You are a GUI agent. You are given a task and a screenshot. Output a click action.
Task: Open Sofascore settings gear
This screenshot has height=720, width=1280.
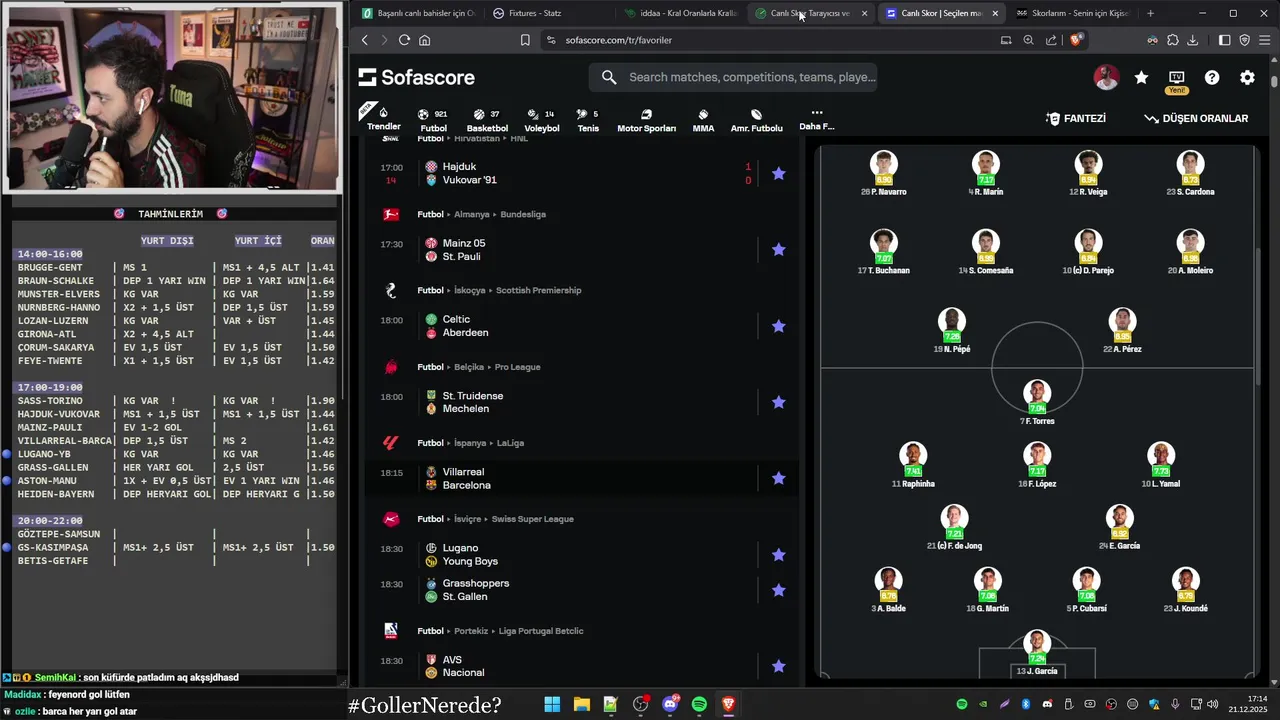click(x=1247, y=77)
